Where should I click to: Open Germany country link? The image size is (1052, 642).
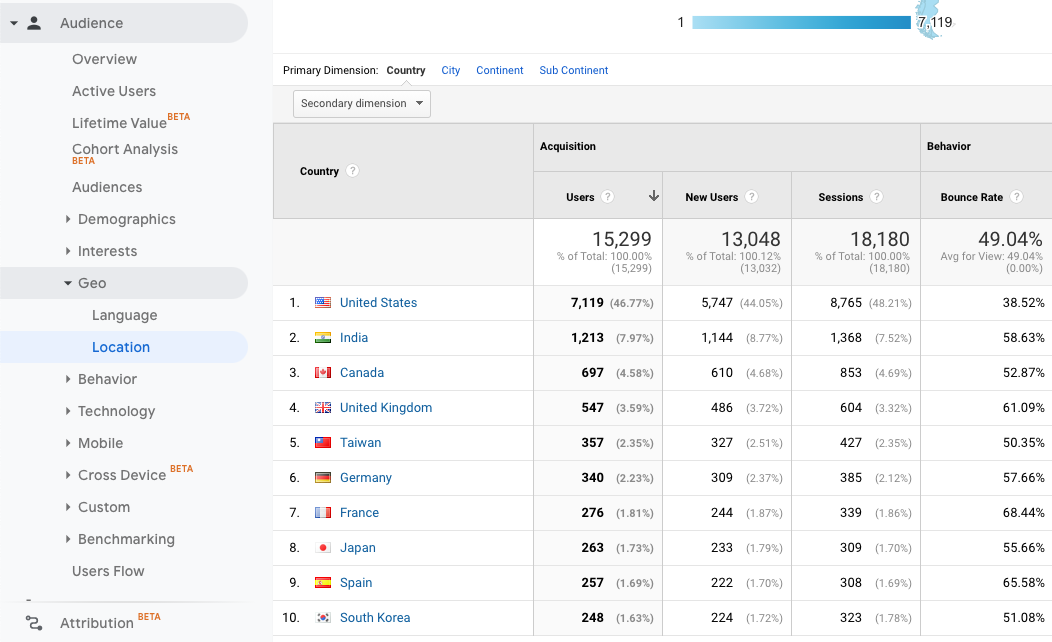[366, 478]
